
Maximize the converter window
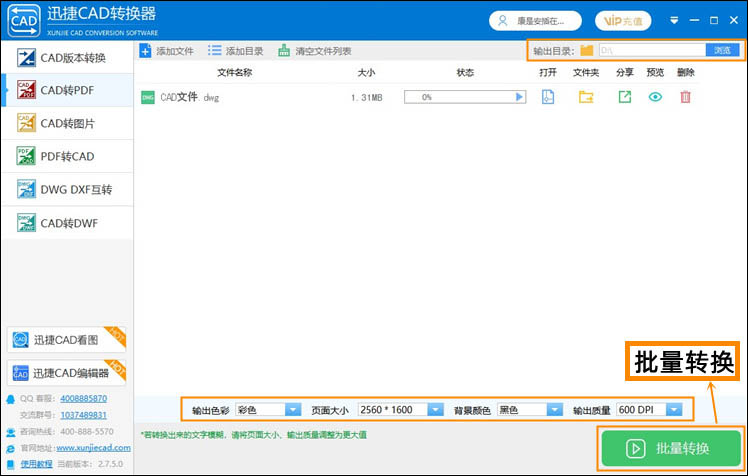714,20
